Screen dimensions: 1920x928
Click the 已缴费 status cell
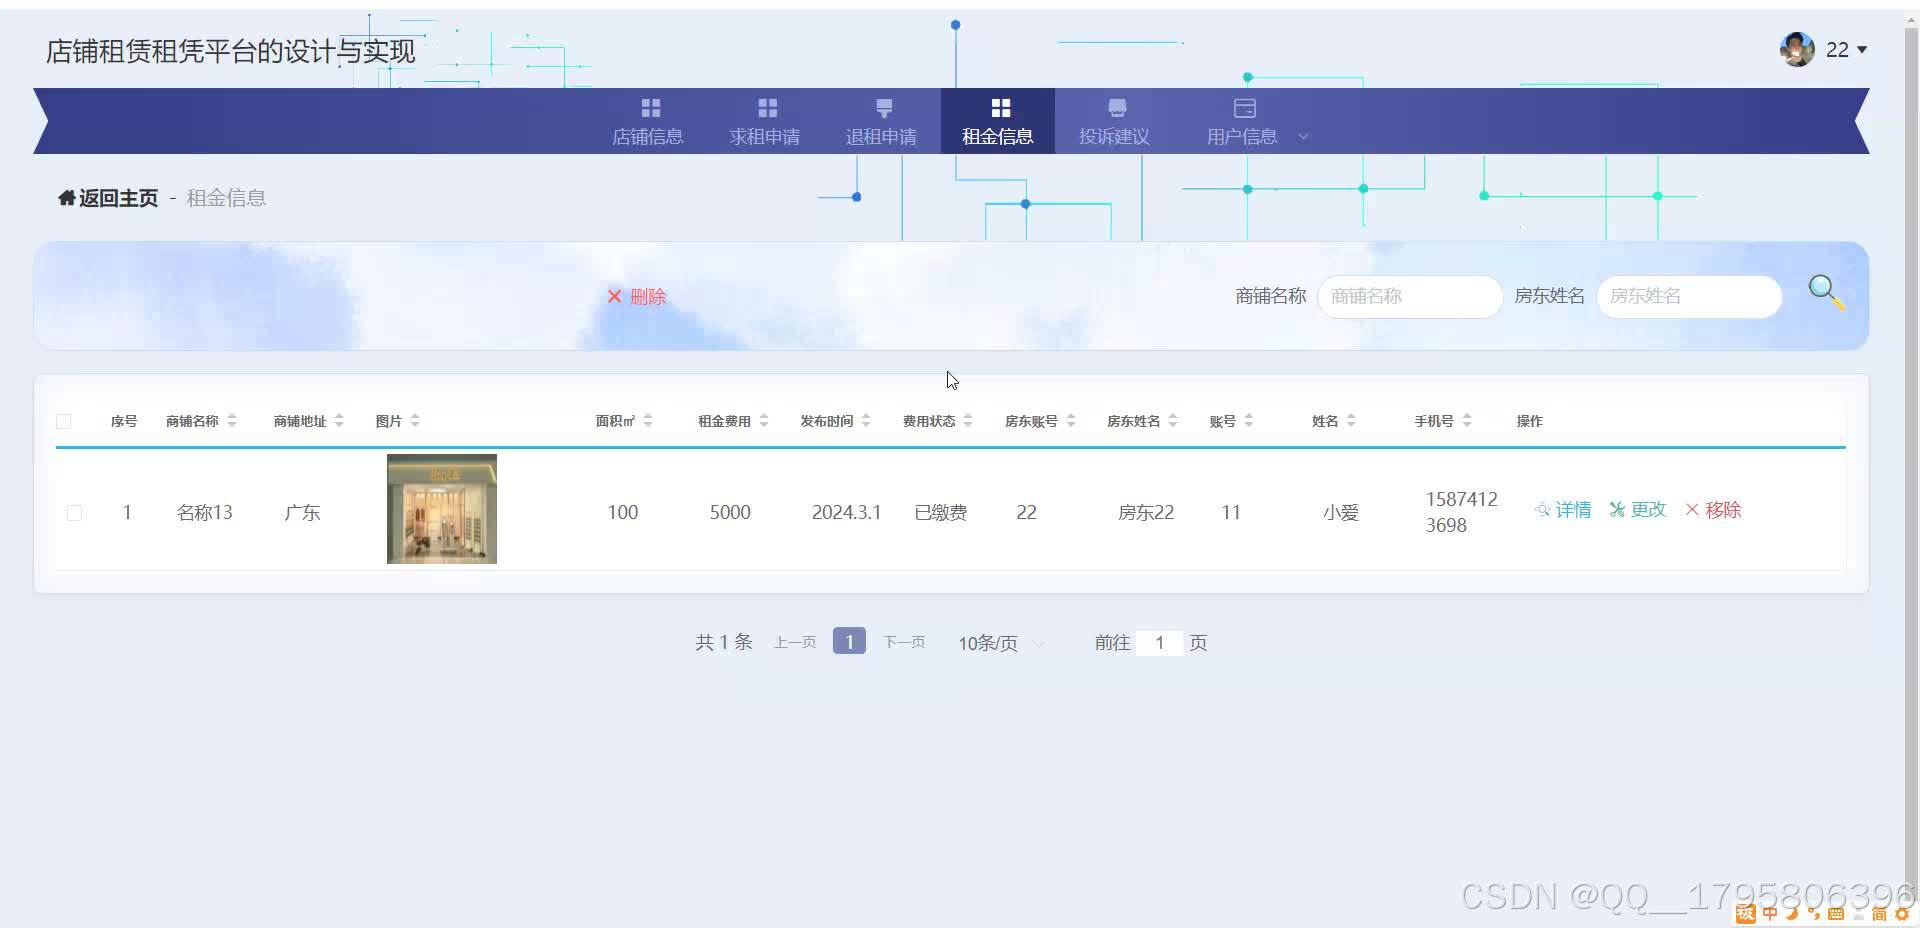941,513
